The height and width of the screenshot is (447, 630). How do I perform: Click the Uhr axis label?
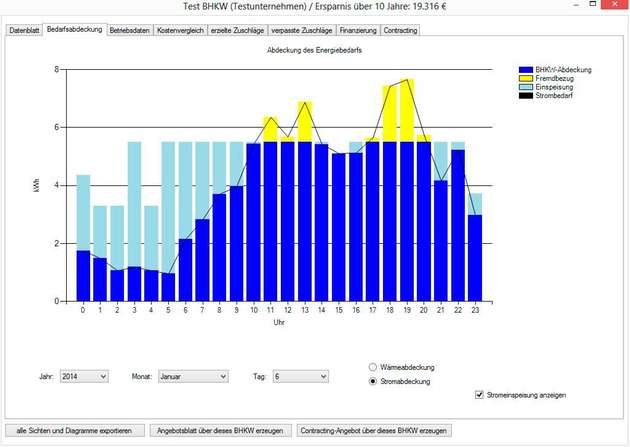click(279, 322)
